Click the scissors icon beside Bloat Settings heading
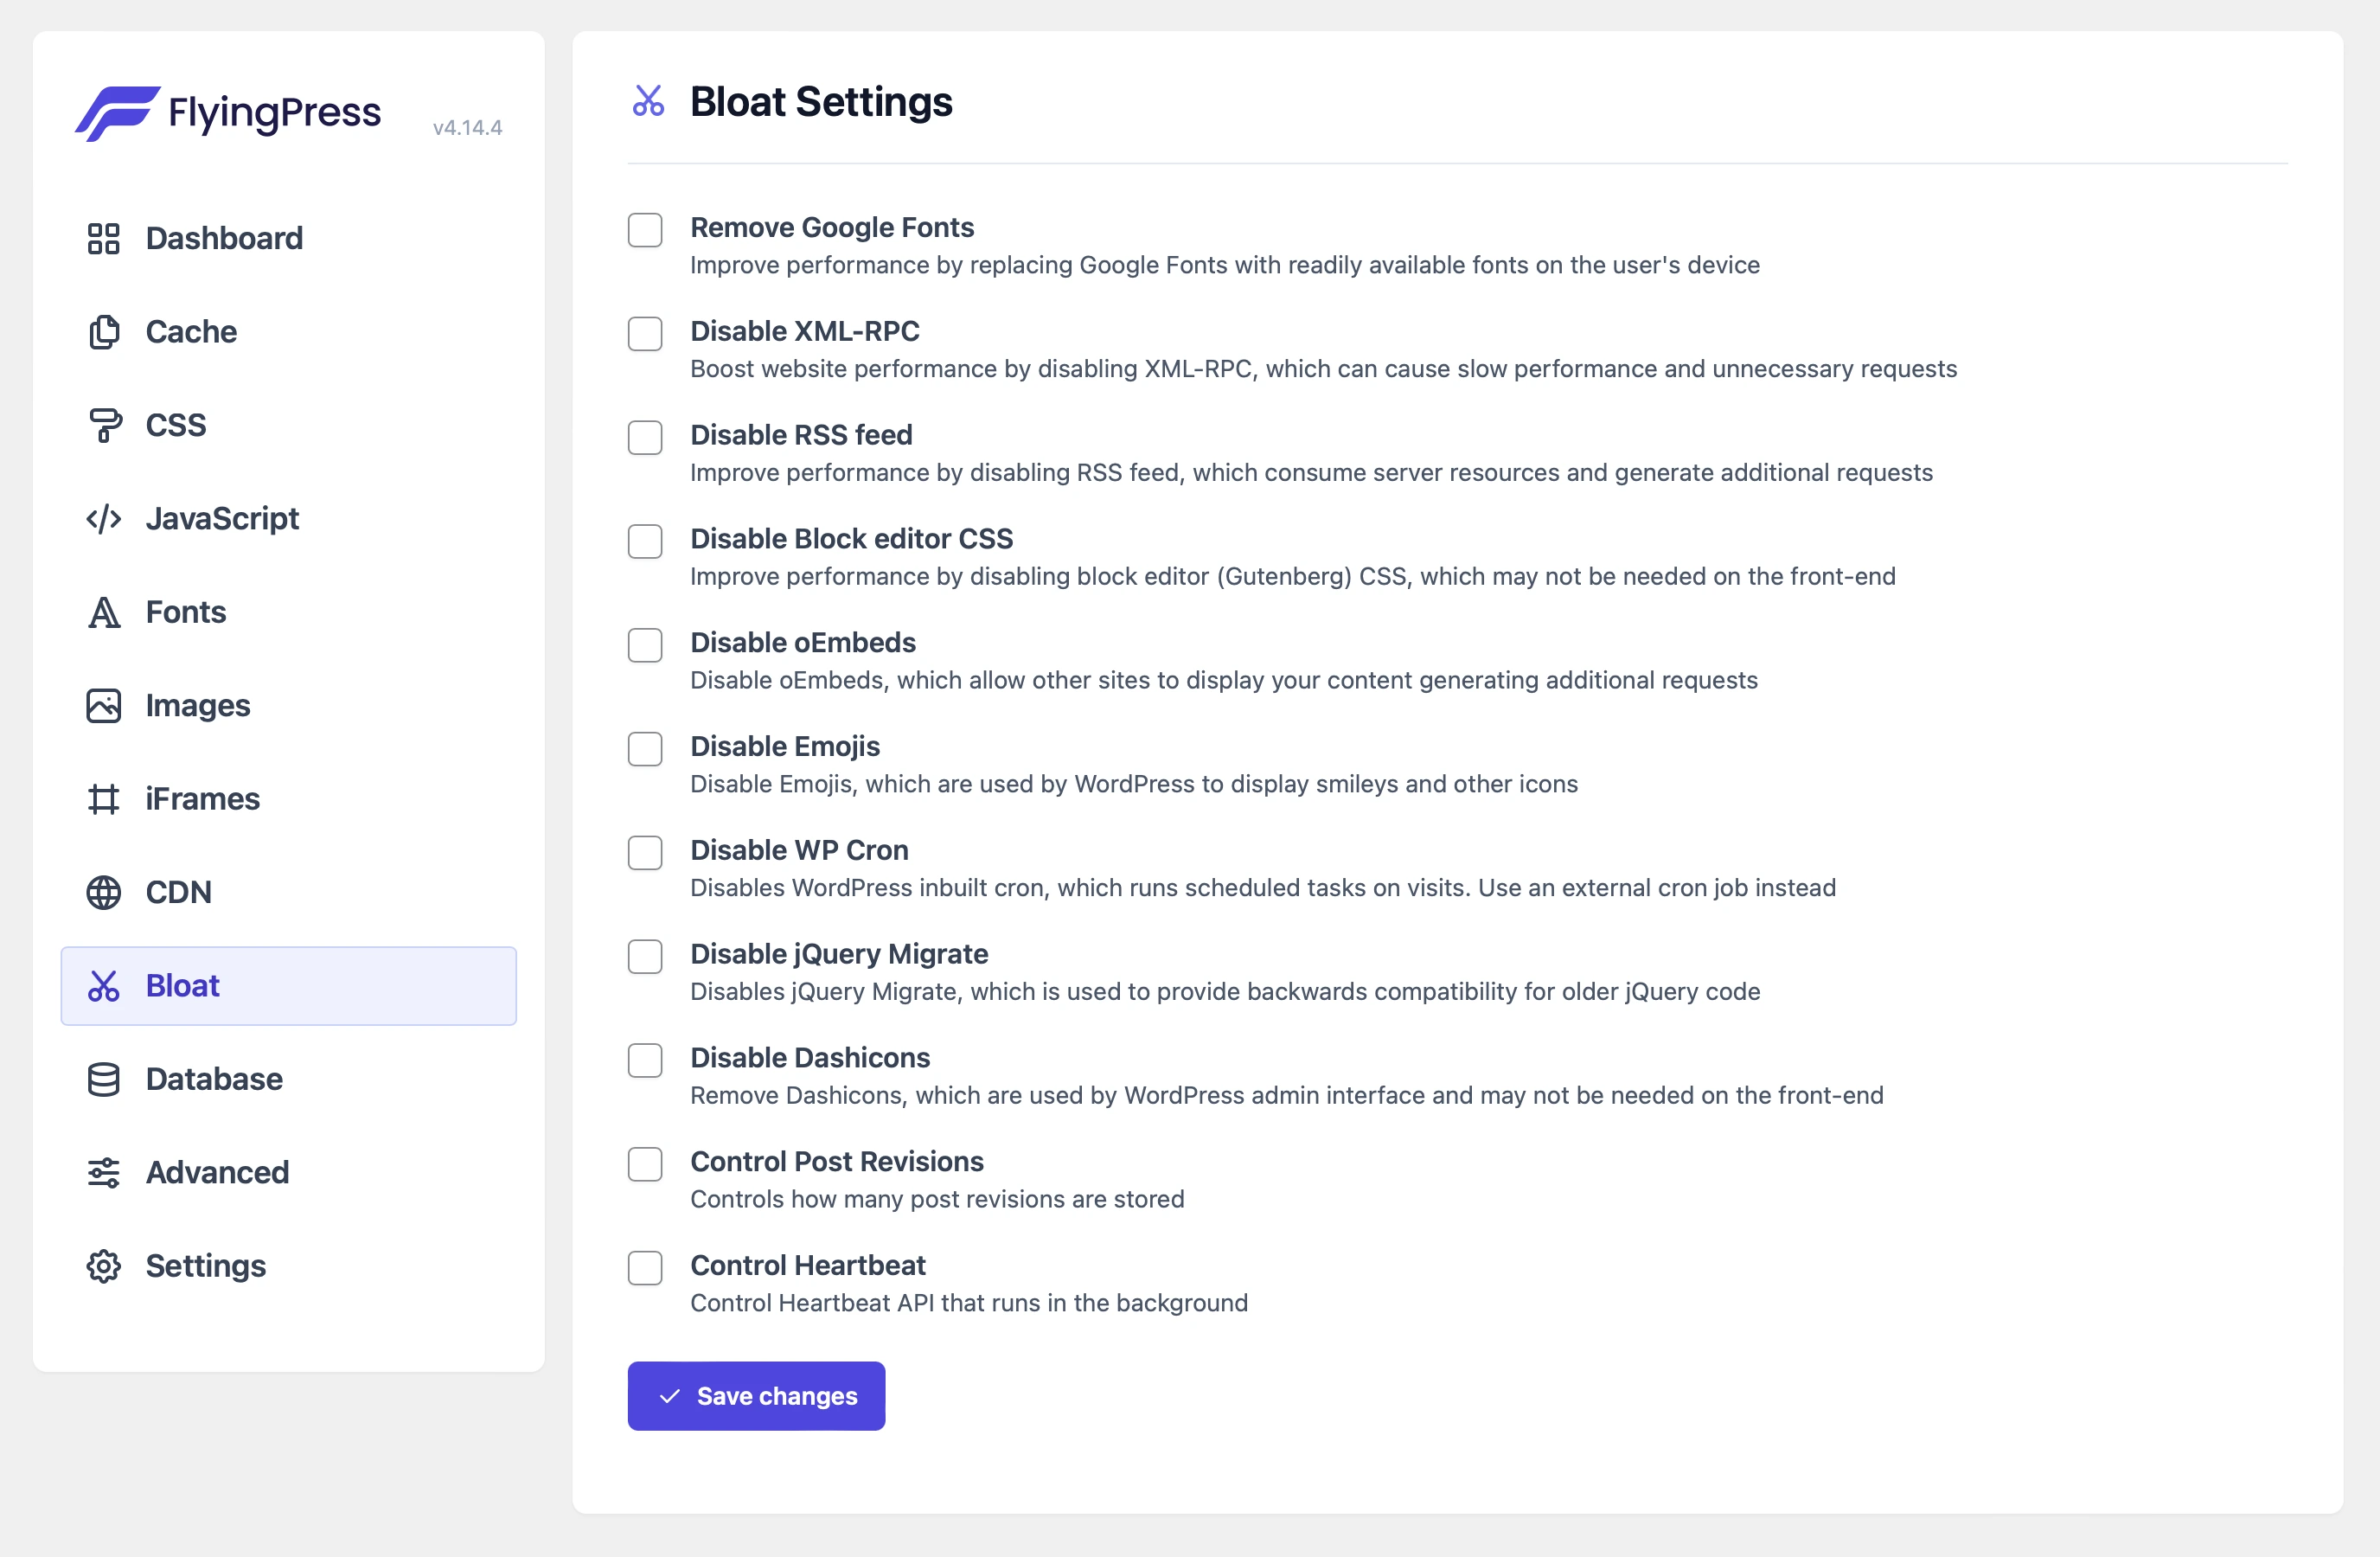2380x1557 pixels. [x=647, y=101]
